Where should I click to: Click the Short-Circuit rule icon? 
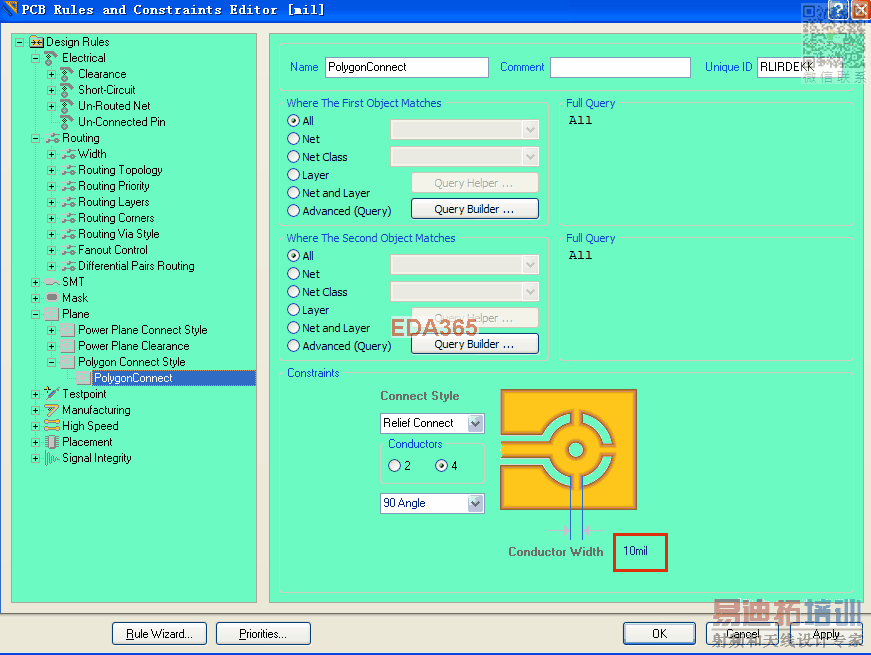click(x=67, y=90)
